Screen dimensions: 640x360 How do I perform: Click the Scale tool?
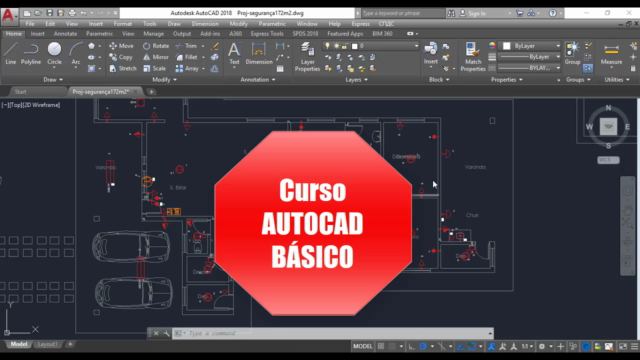(x=154, y=69)
